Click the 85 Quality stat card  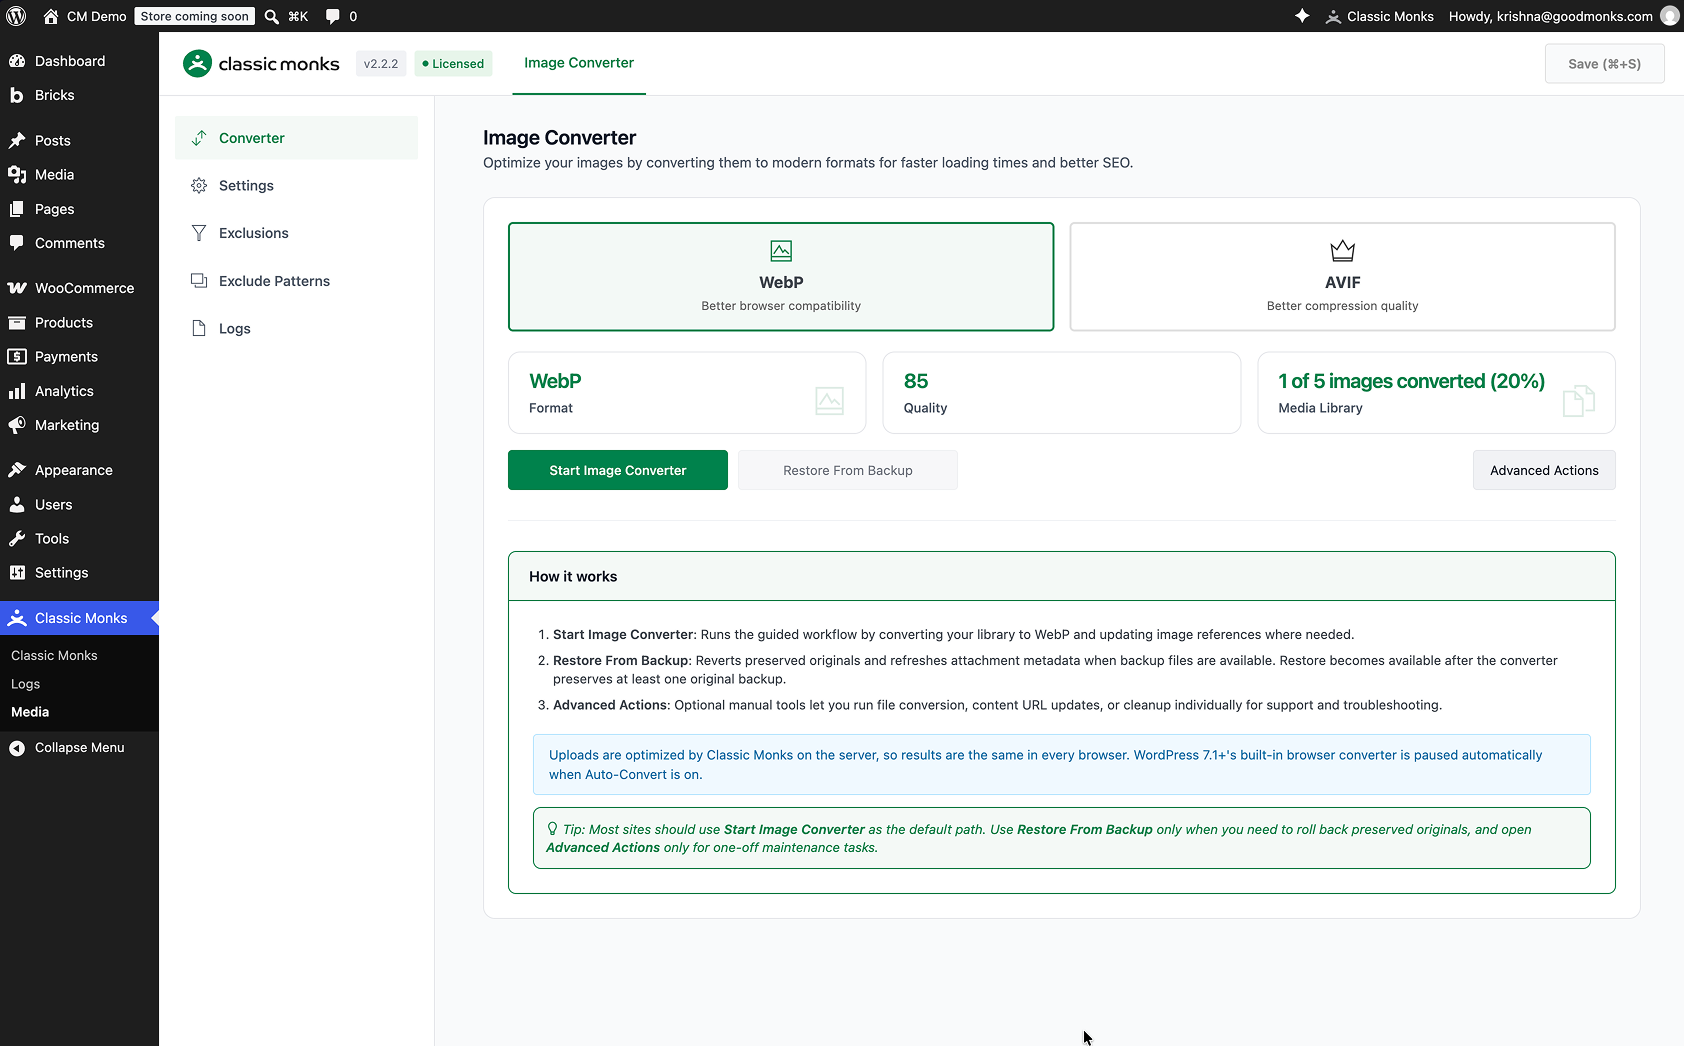pyautogui.click(x=1062, y=393)
